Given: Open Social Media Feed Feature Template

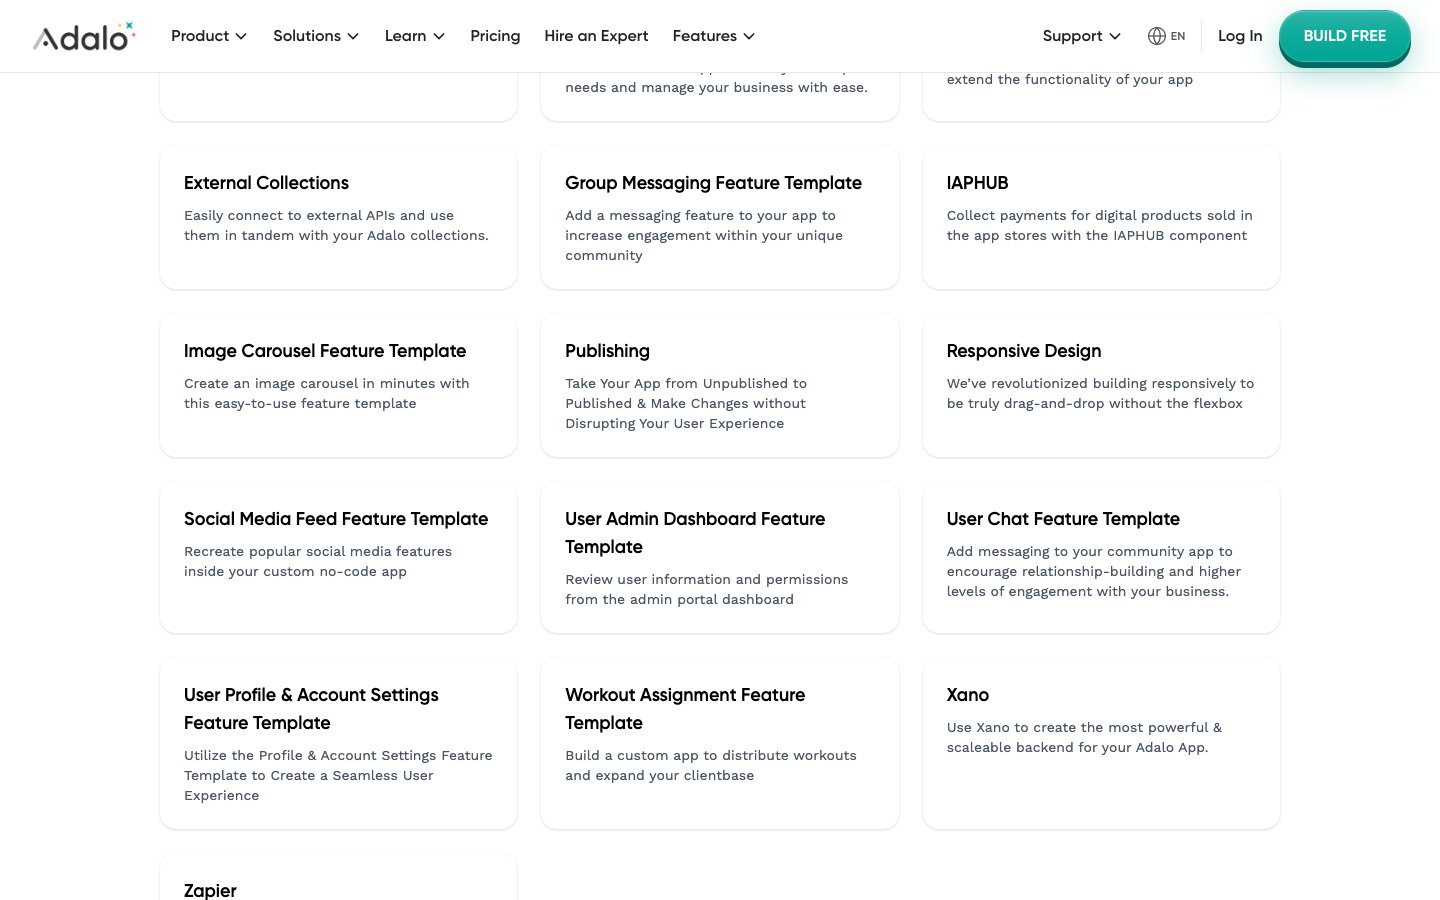Looking at the screenshot, I should [x=338, y=557].
